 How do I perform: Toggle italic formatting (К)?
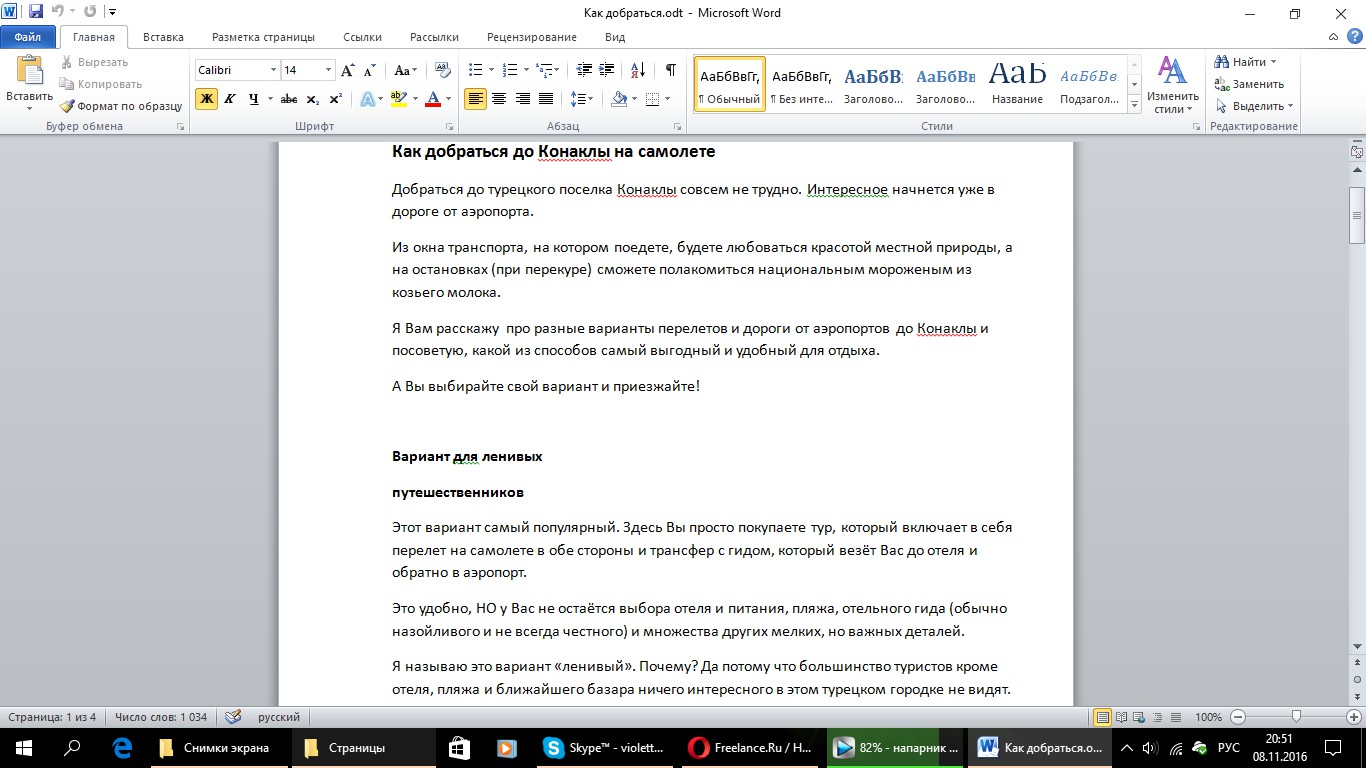click(x=230, y=99)
